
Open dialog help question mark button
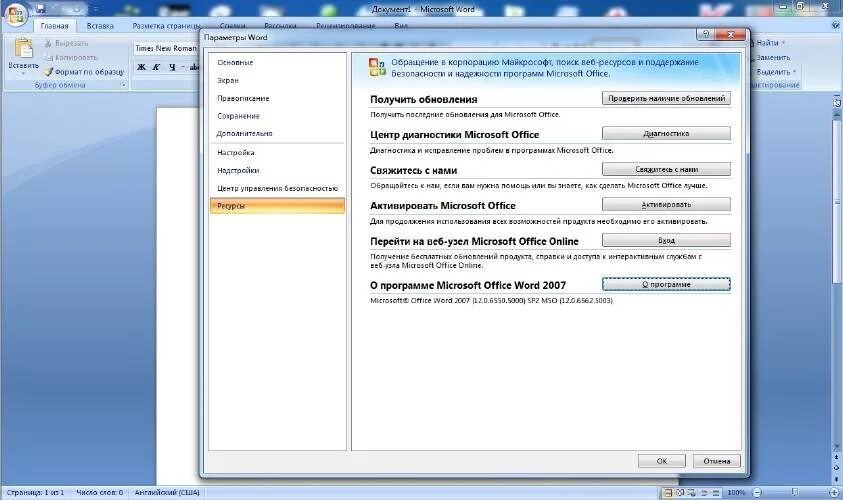point(706,34)
